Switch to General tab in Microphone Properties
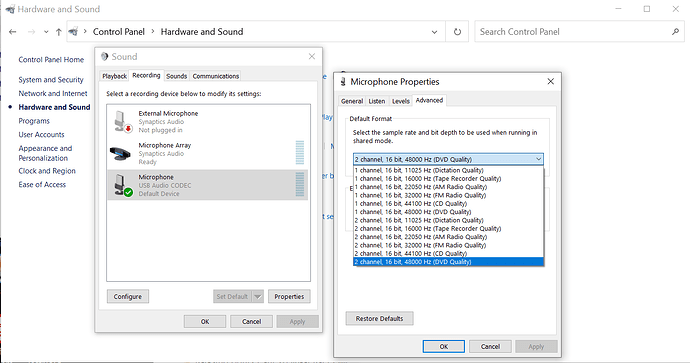Viewport: 690px width, 363px height. 352,101
